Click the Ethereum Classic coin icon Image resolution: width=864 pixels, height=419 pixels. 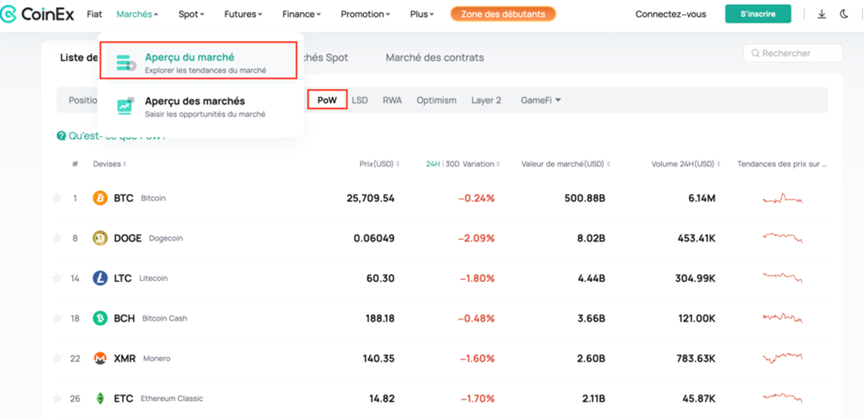click(x=100, y=398)
